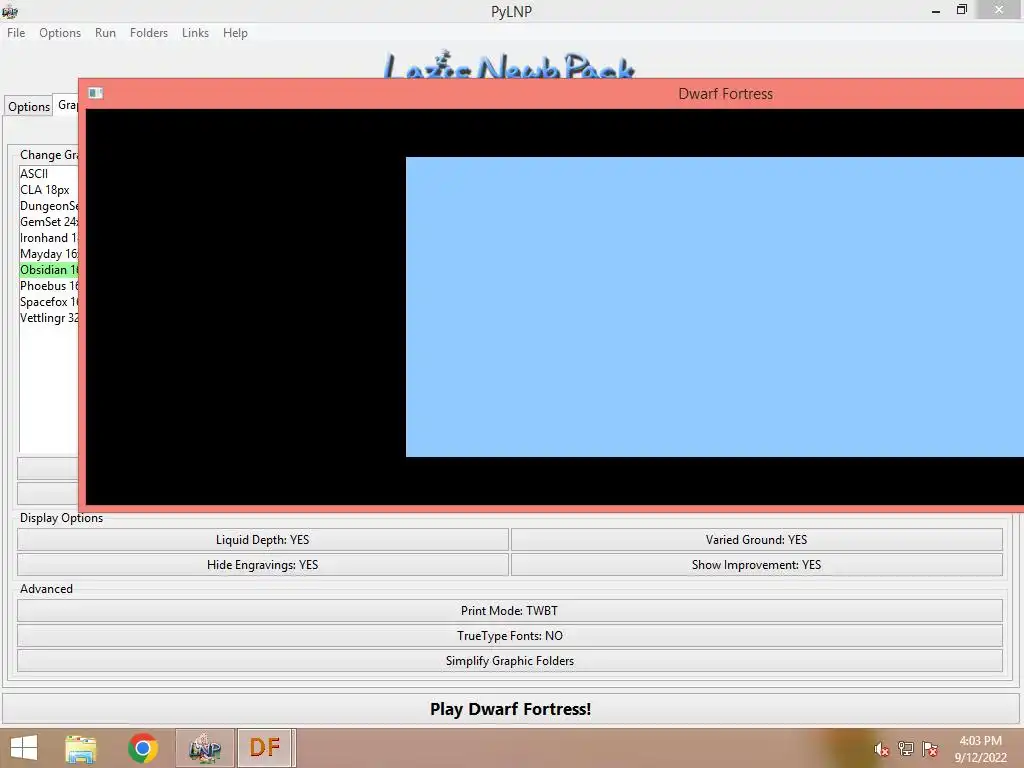
Task: Click the system clock showing 4:03 PM
Action: click(x=980, y=748)
